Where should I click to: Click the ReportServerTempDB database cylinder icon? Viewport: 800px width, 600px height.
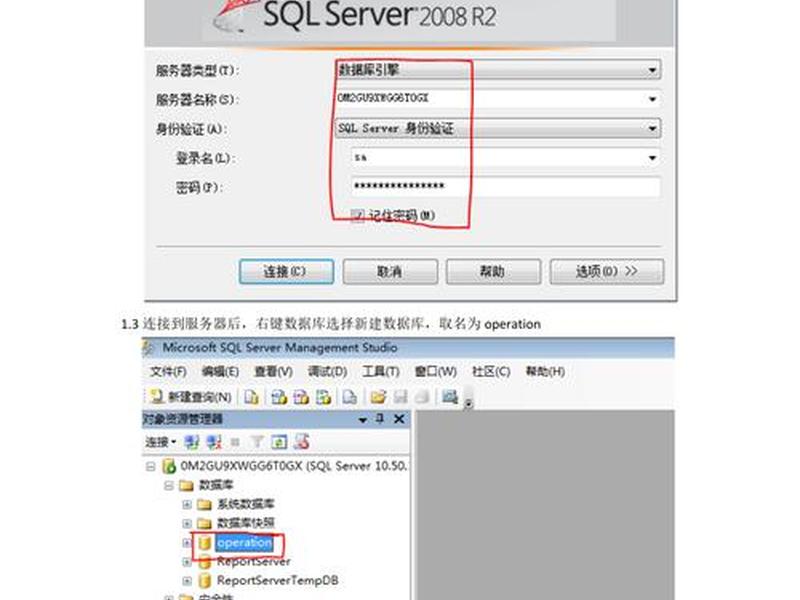pyautogui.click(x=205, y=581)
